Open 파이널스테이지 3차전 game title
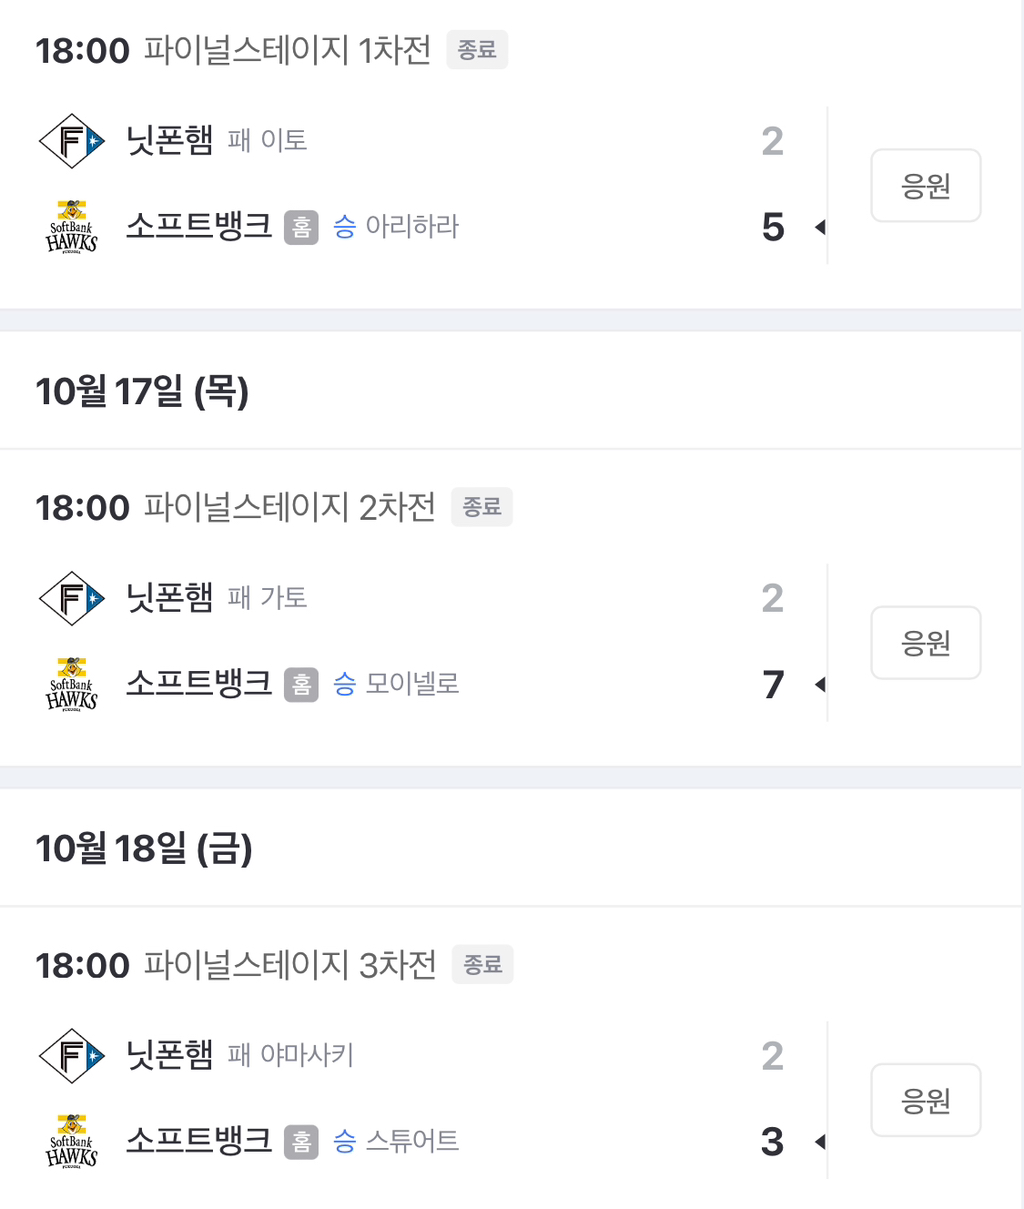This screenshot has height=1209, width=1024. (x=290, y=964)
